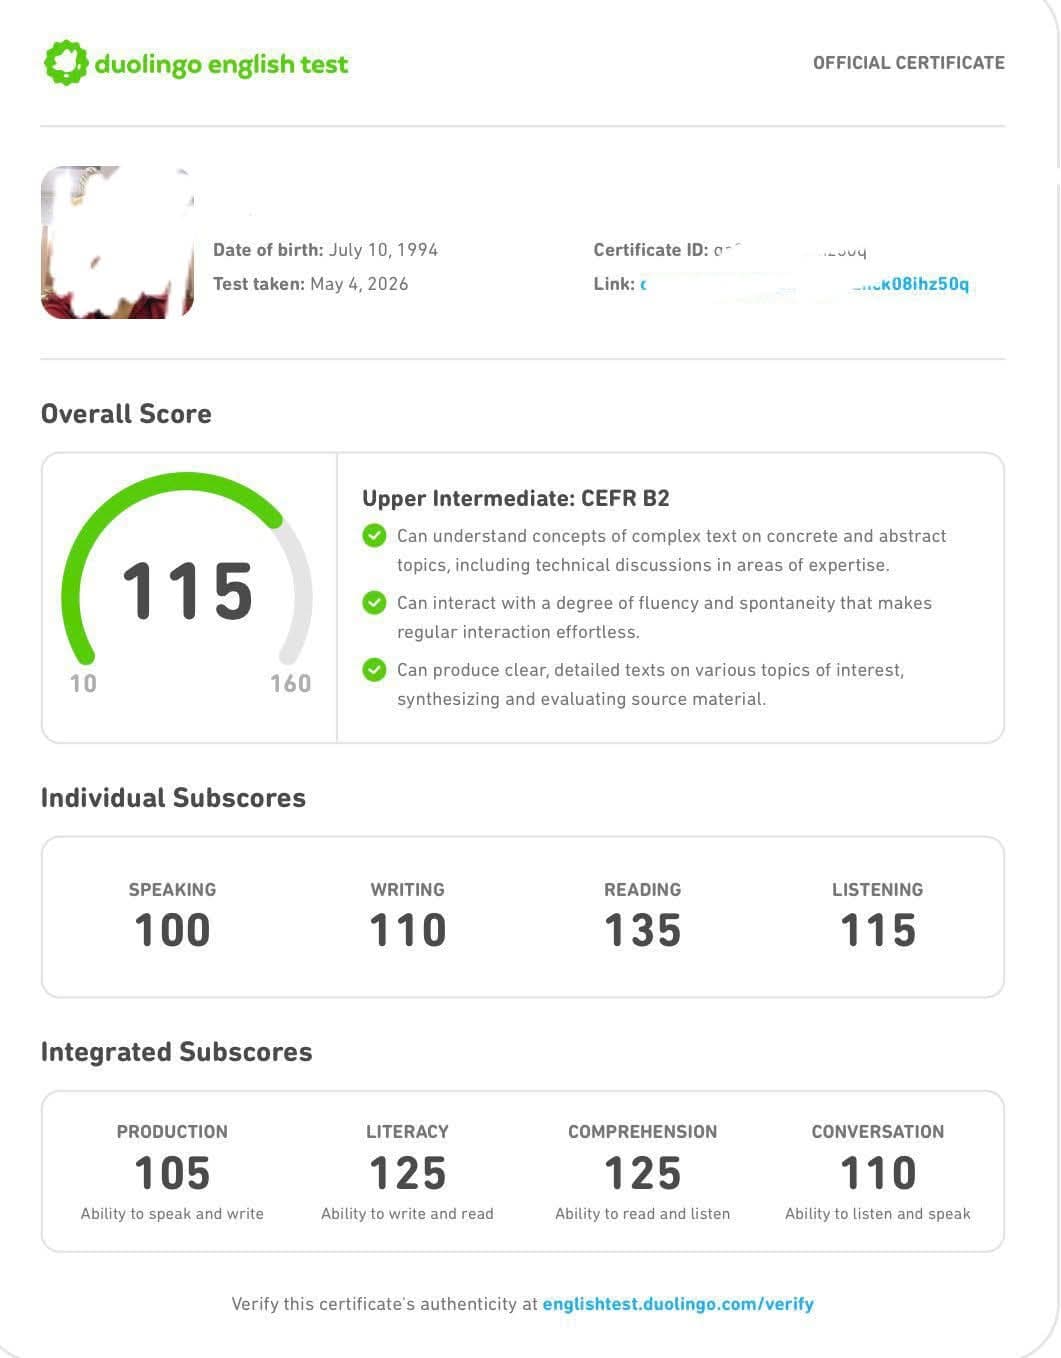Click the Upper Intermediate: CEFR B2 heading
1061x1358 pixels.
pos(516,498)
